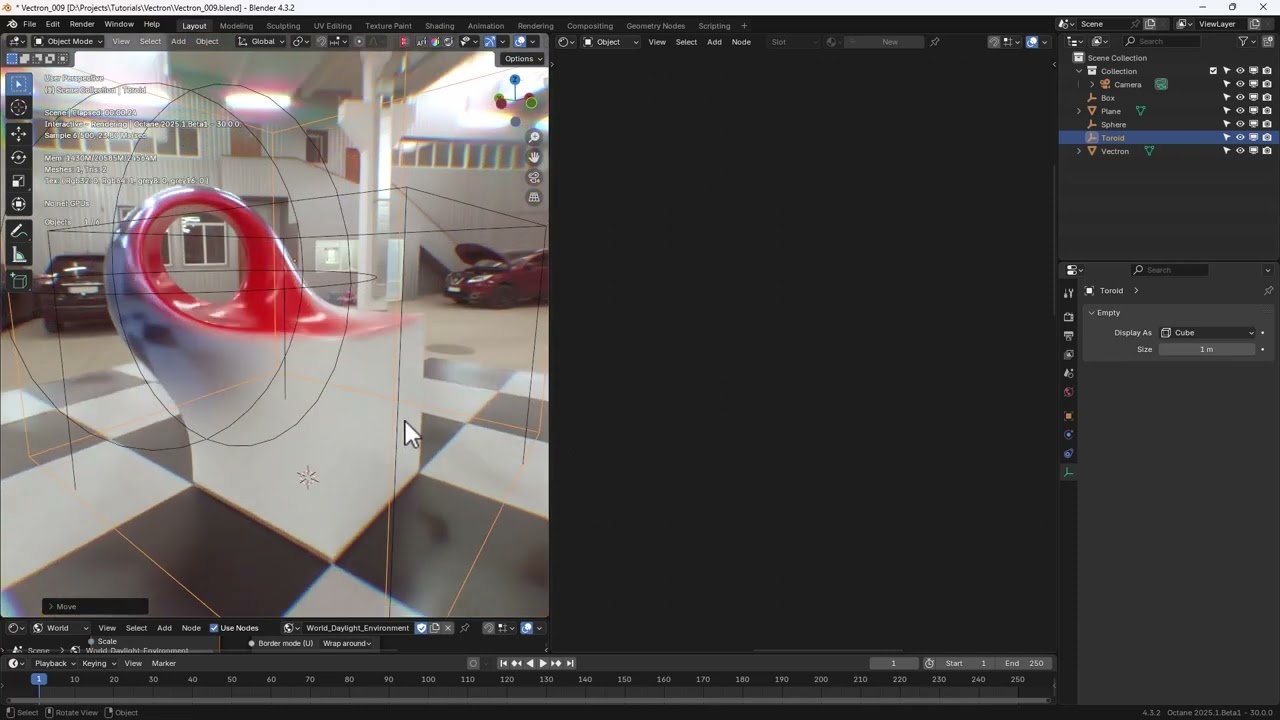Expand the Camera item in outliner
The height and width of the screenshot is (720, 1280).
tap(1092, 84)
